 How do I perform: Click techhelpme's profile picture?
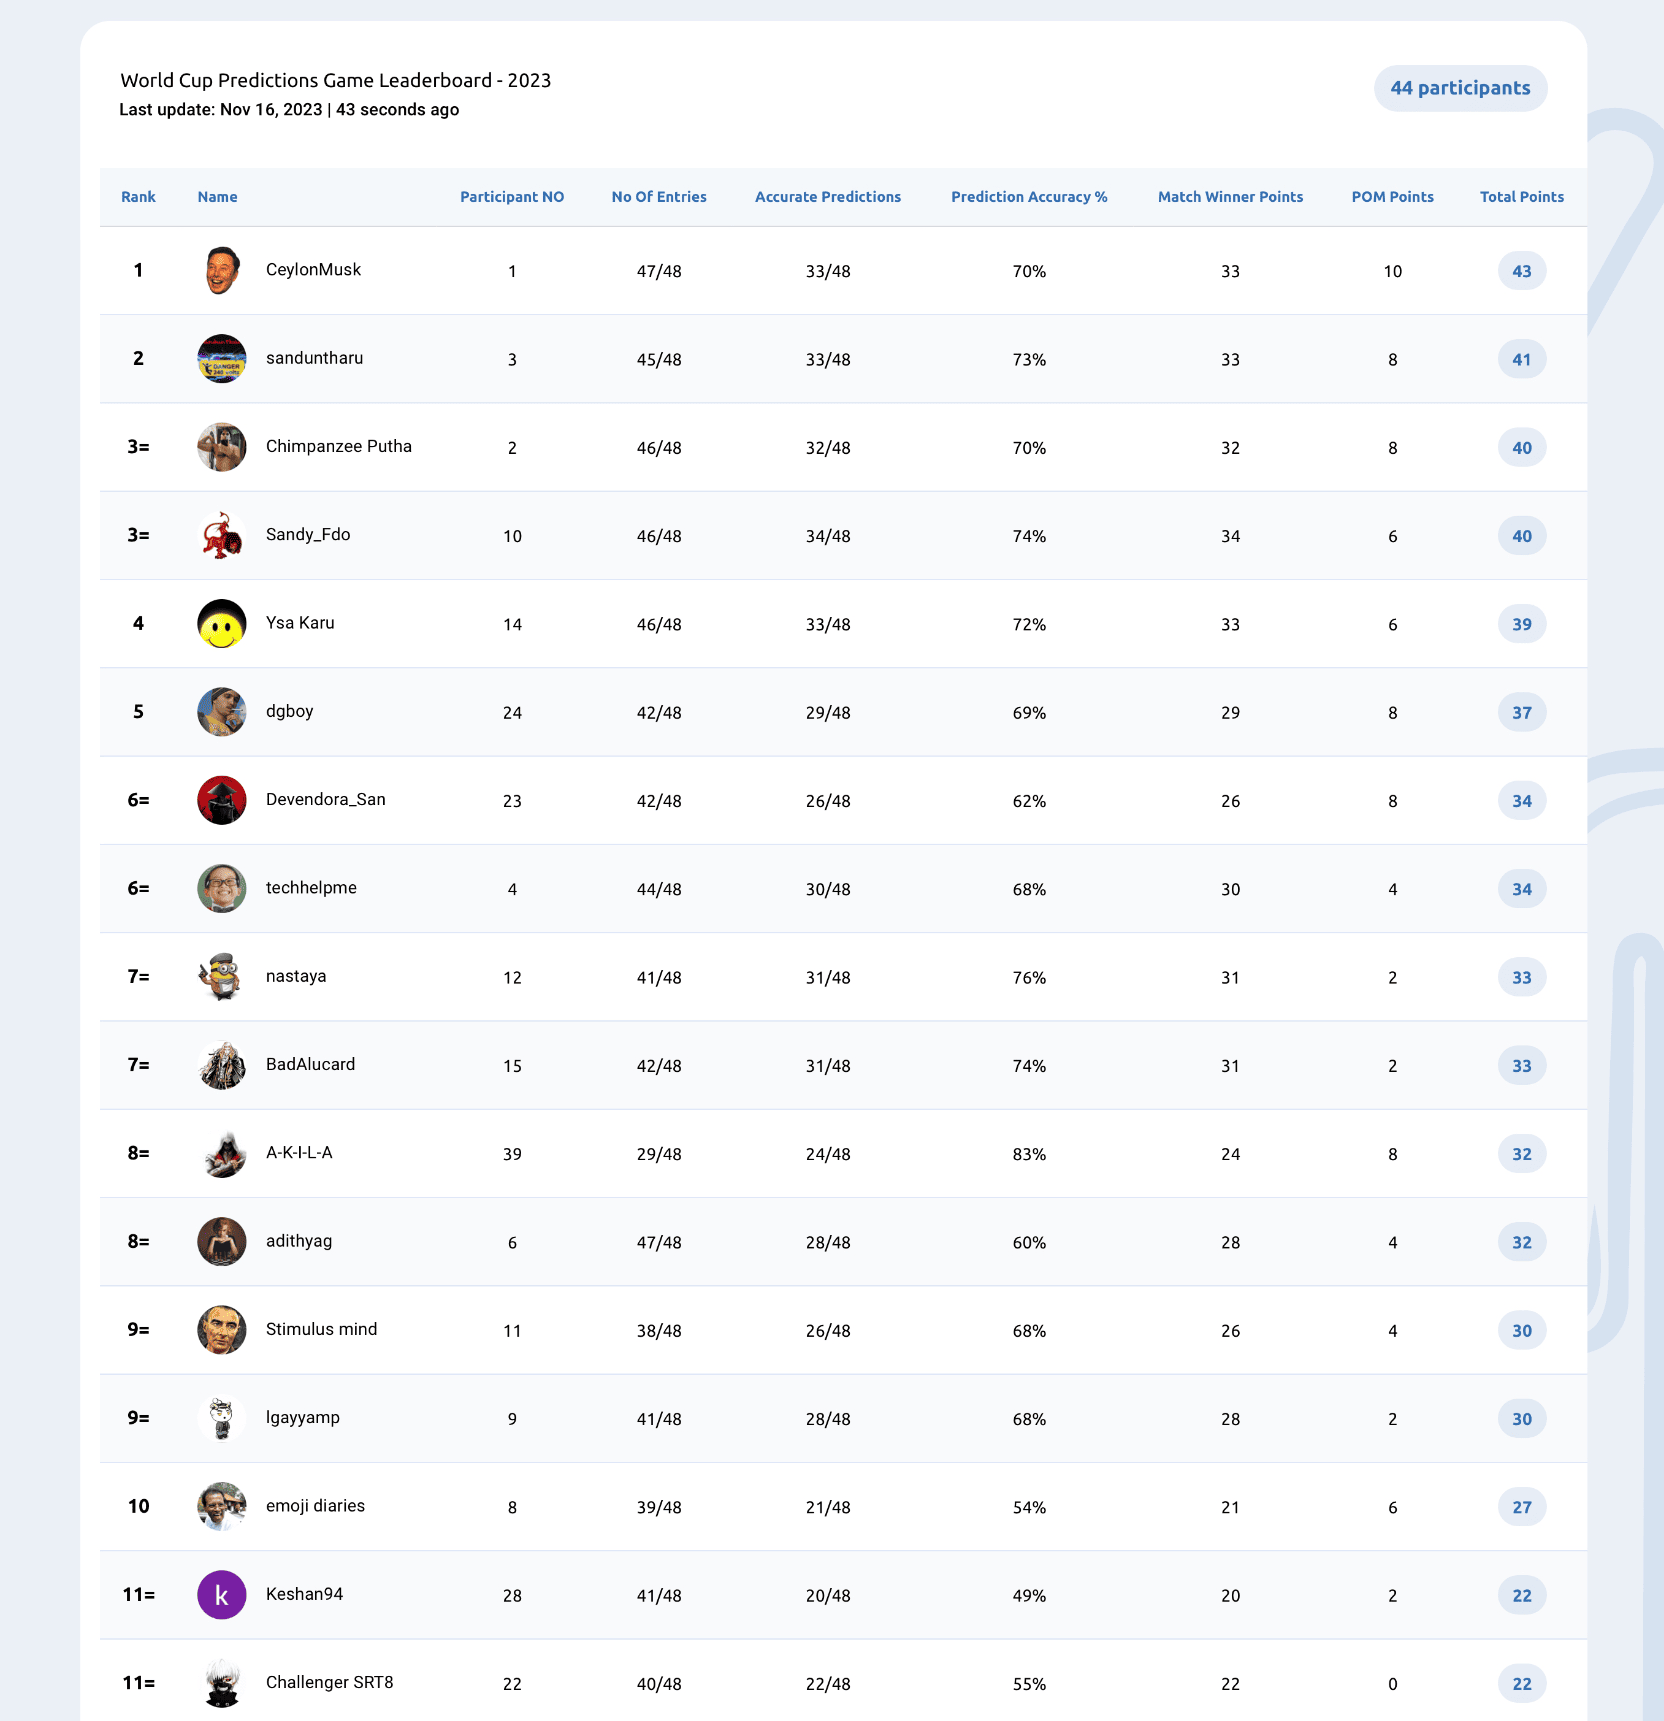[222, 889]
